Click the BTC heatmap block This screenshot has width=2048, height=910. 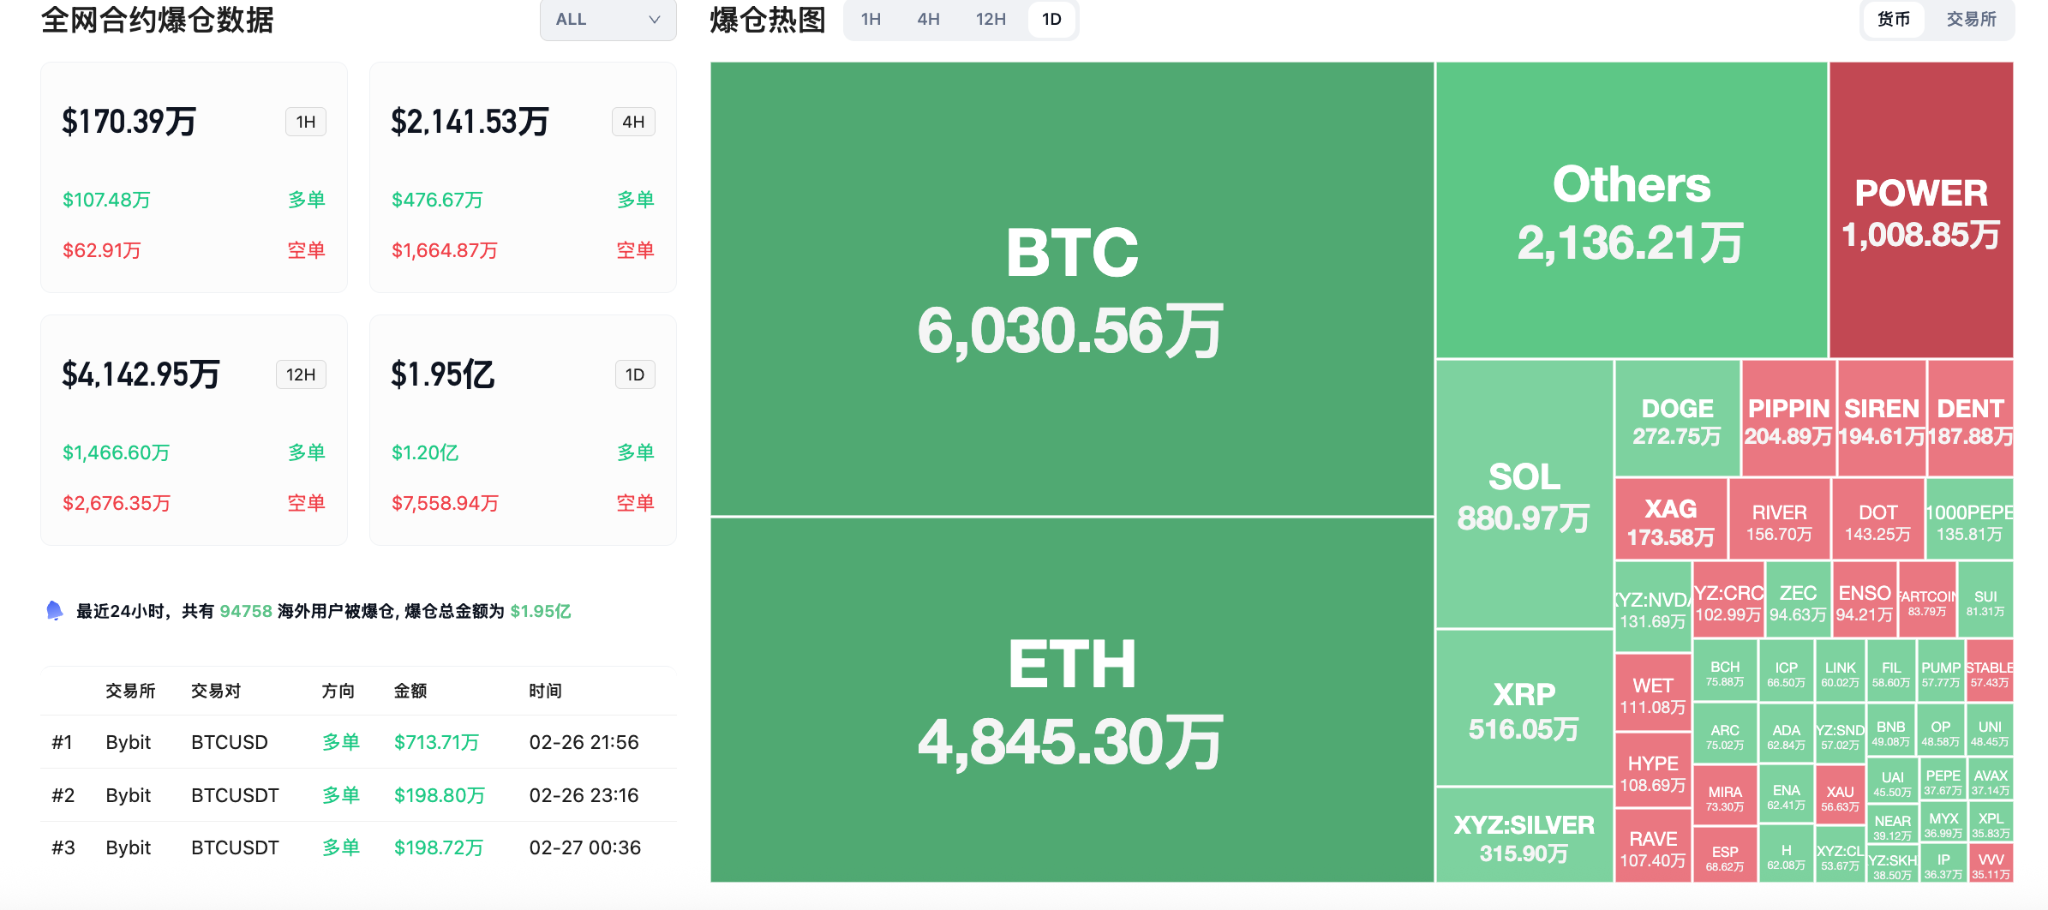pos(1072,289)
